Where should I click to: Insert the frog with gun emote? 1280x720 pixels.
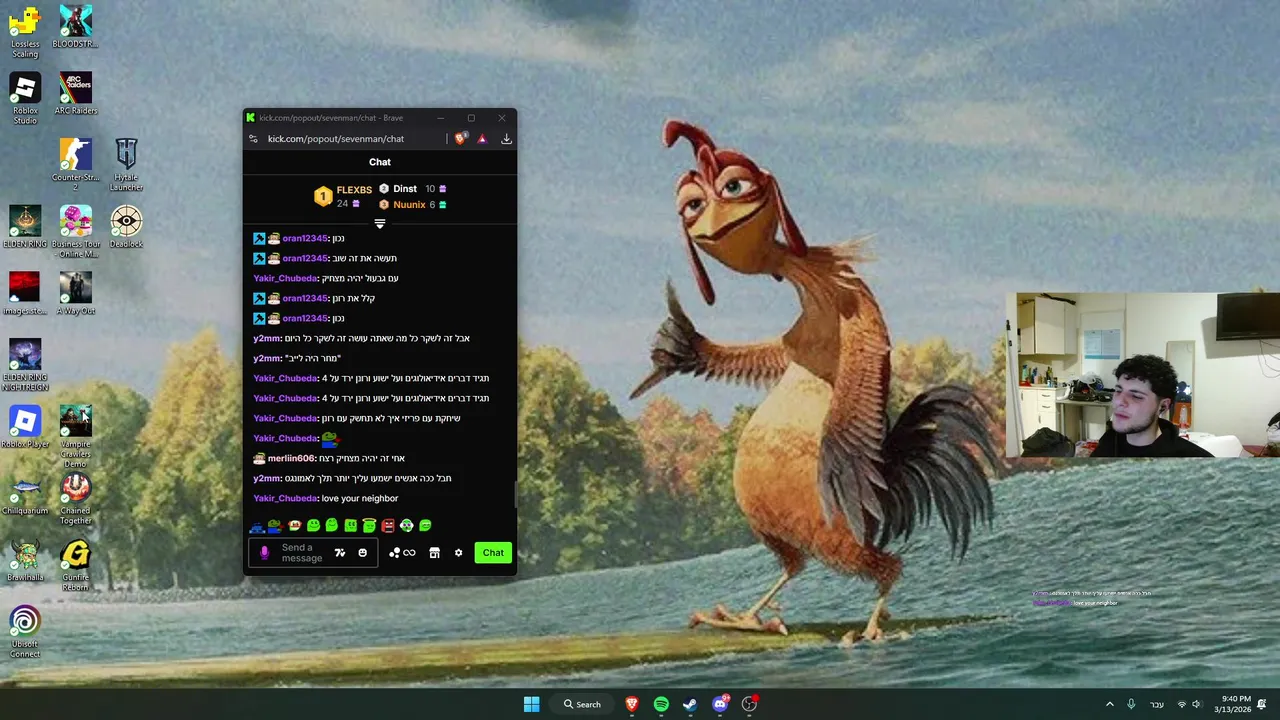pos(275,525)
